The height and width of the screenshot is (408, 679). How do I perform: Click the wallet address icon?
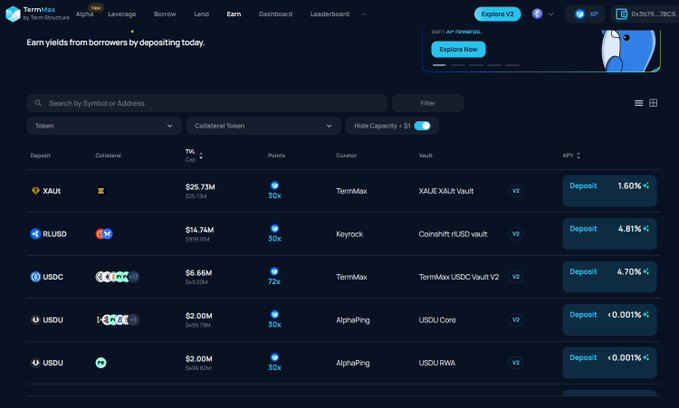click(621, 14)
